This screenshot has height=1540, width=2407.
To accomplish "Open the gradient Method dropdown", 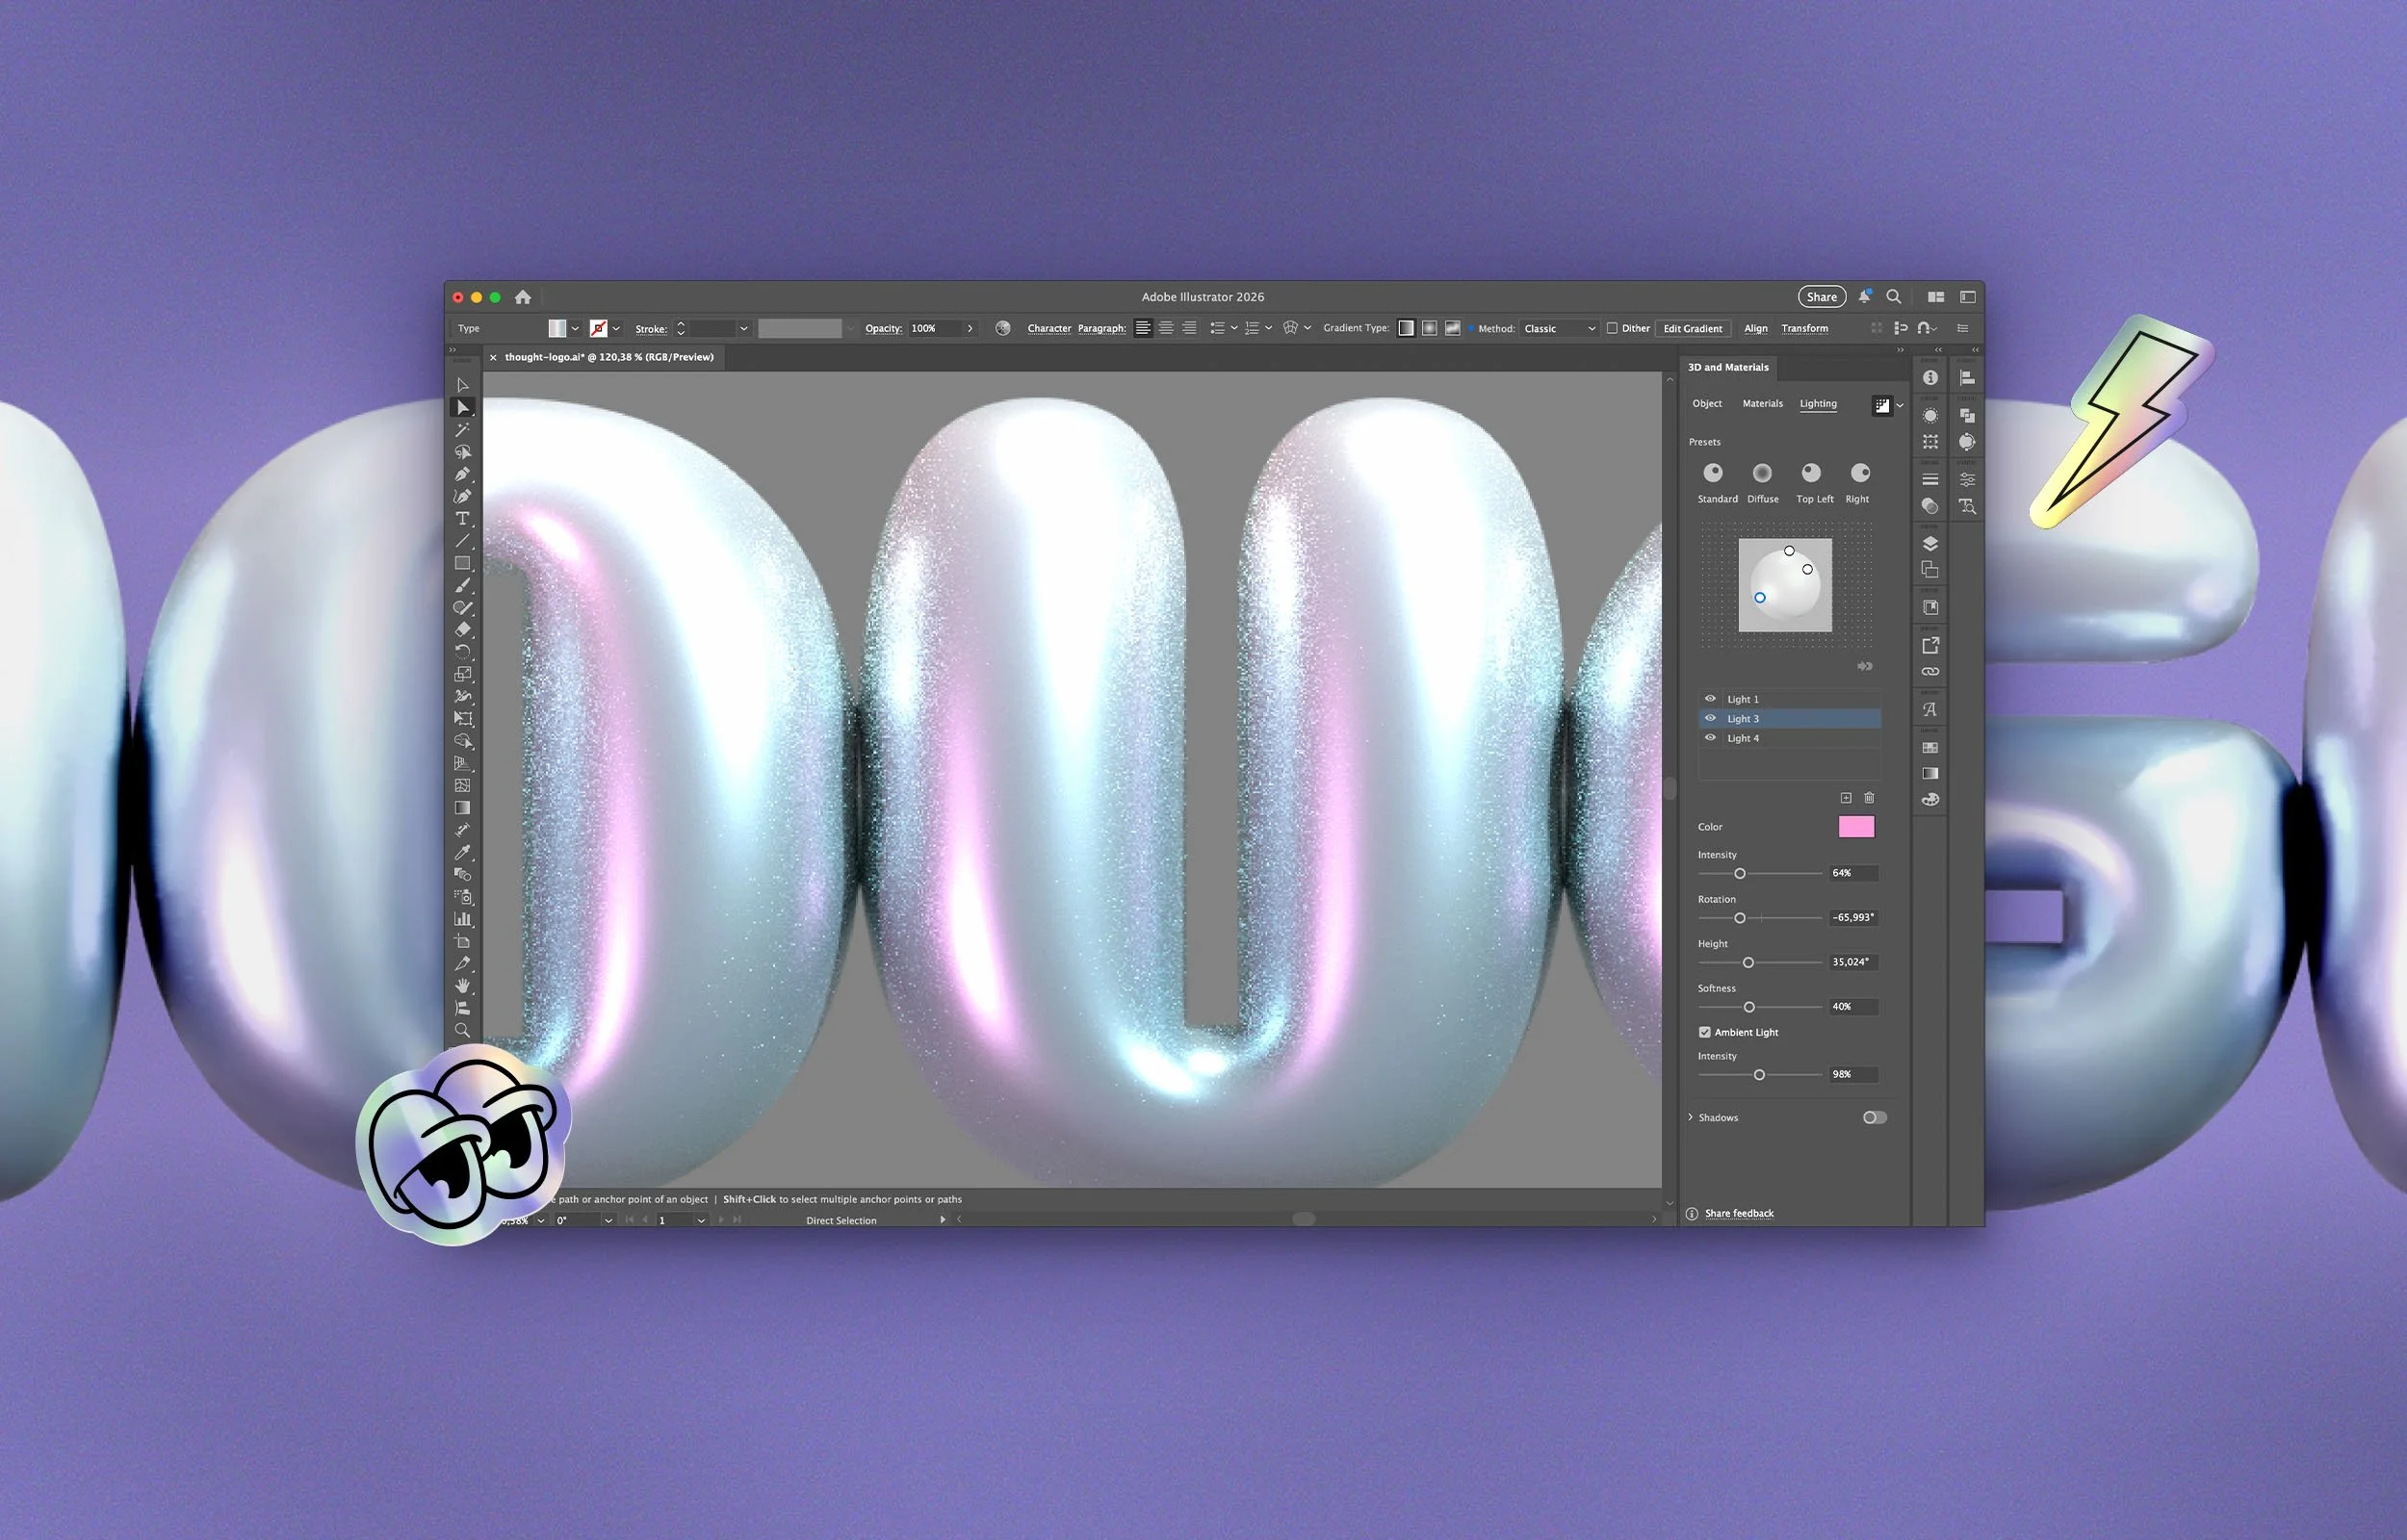I will [1559, 328].
